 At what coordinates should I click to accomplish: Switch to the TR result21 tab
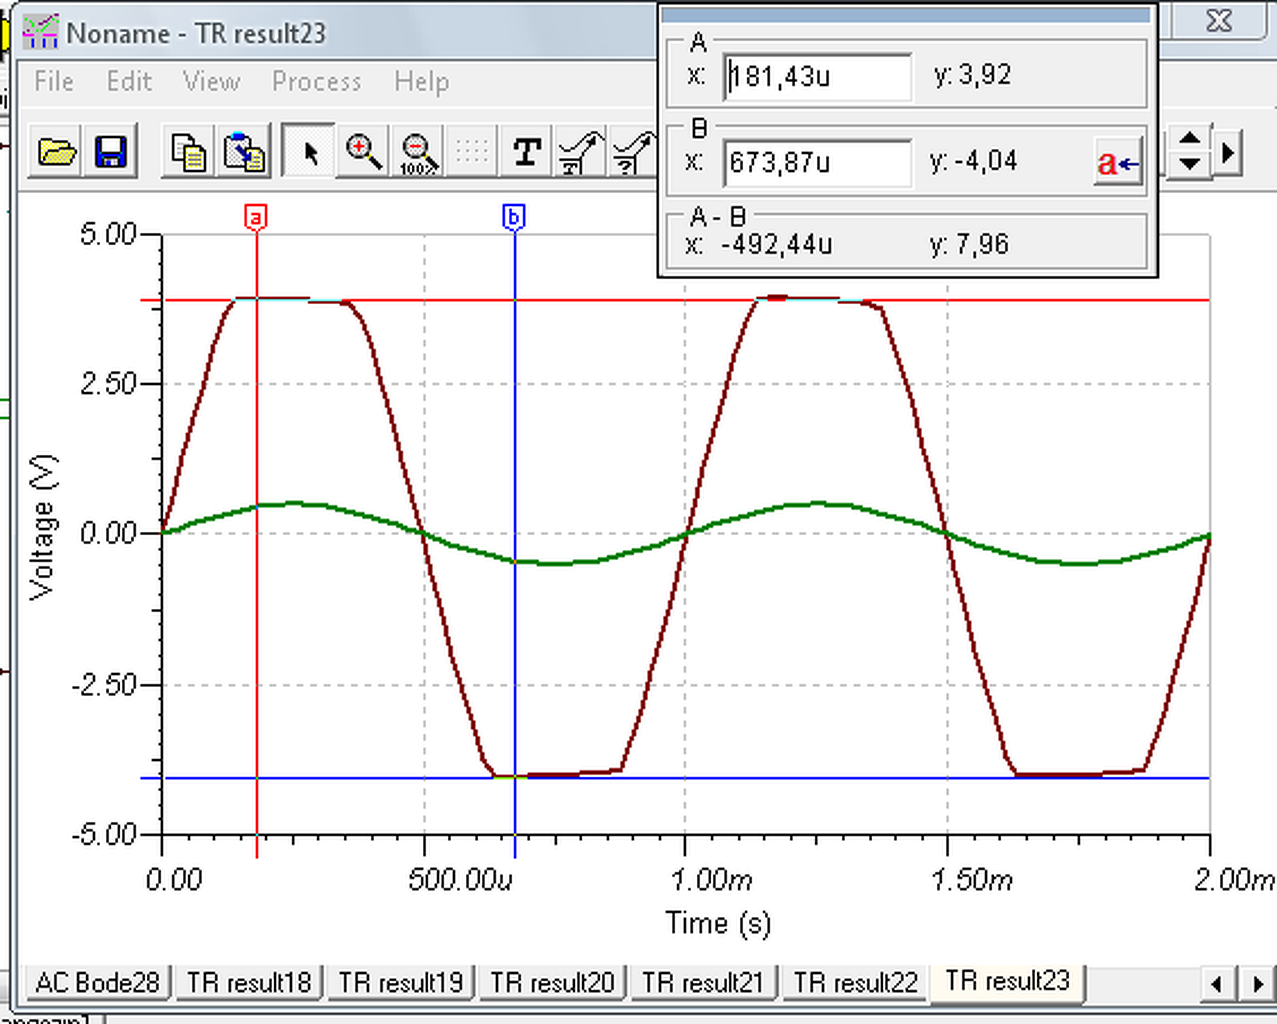(x=704, y=982)
